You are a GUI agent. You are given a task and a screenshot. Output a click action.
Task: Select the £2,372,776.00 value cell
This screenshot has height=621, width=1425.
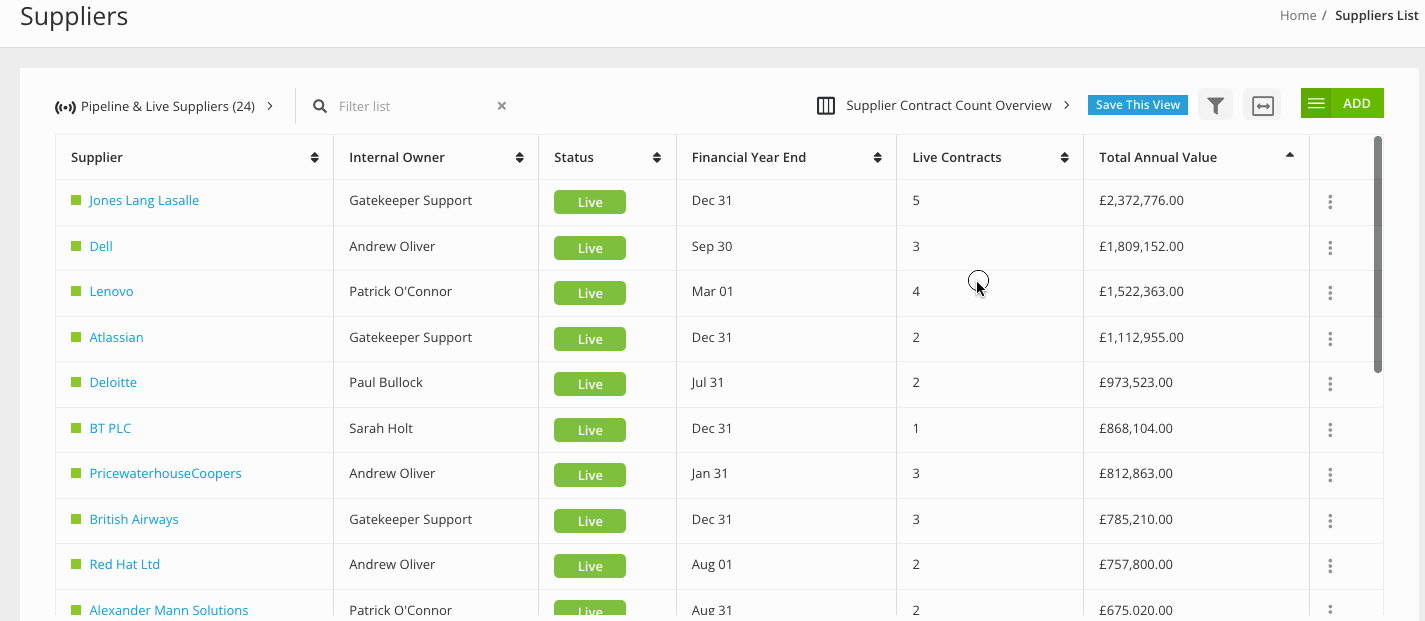(1141, 200)
